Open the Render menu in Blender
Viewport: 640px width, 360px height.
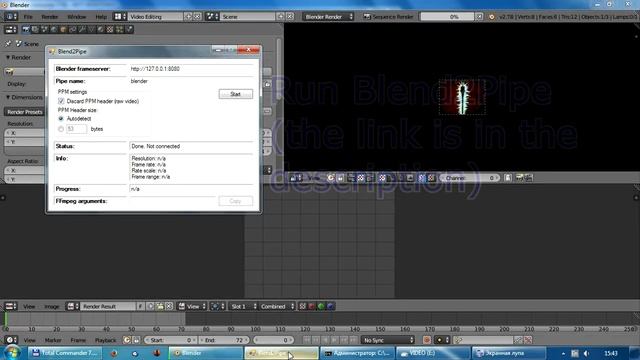click(x=50, y=17)
